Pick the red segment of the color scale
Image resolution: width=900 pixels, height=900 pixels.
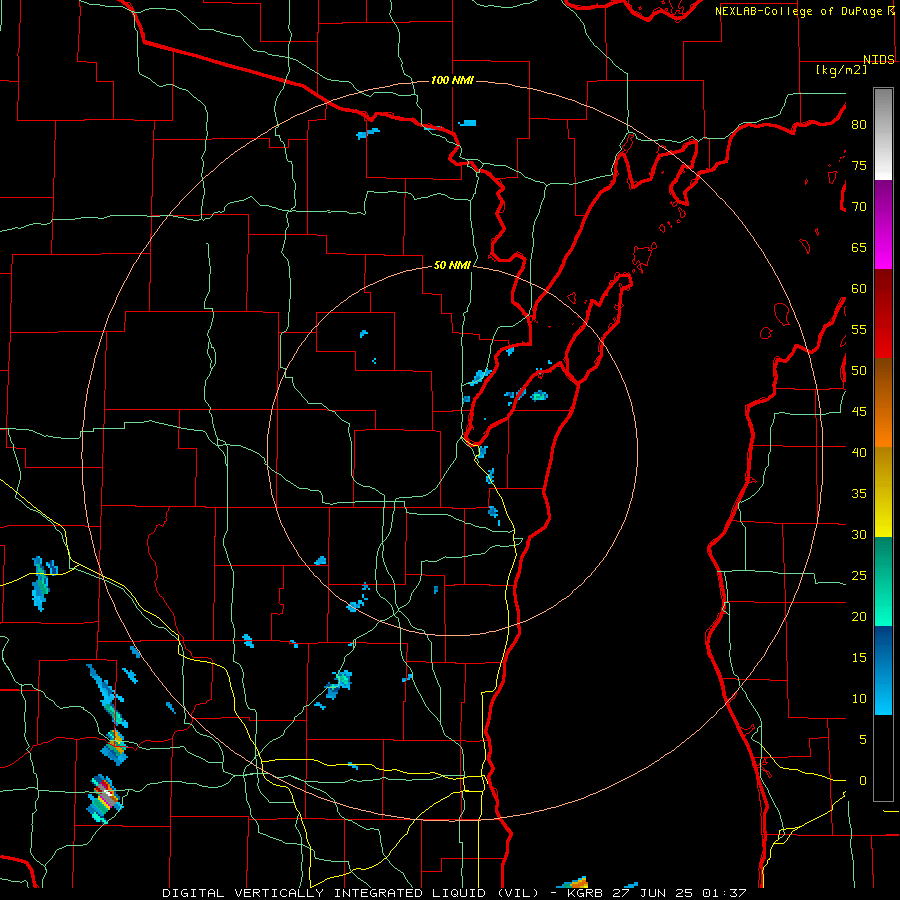[883, 313]
